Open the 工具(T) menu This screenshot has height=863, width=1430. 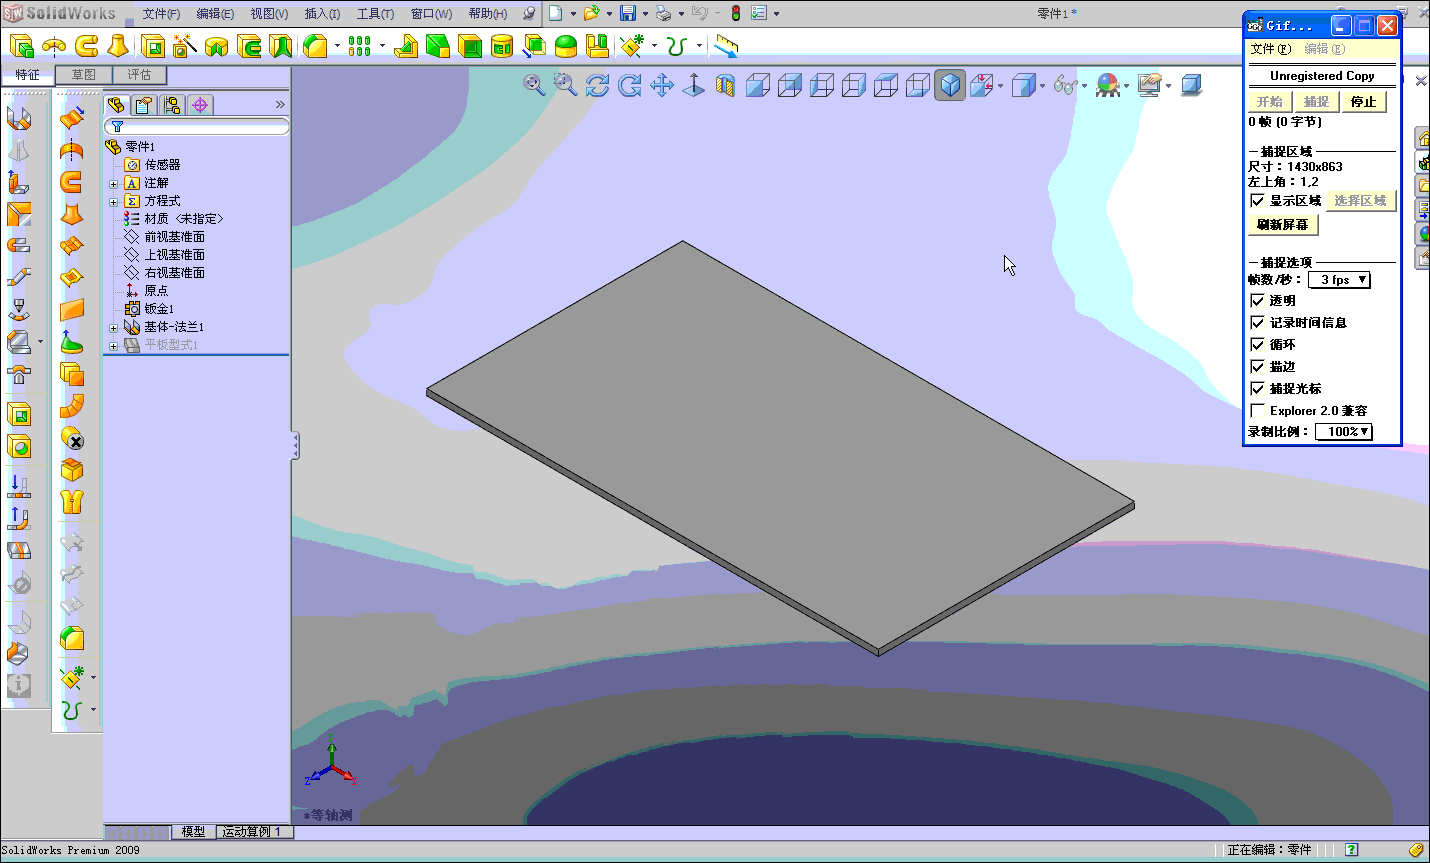tap(375, 14)
